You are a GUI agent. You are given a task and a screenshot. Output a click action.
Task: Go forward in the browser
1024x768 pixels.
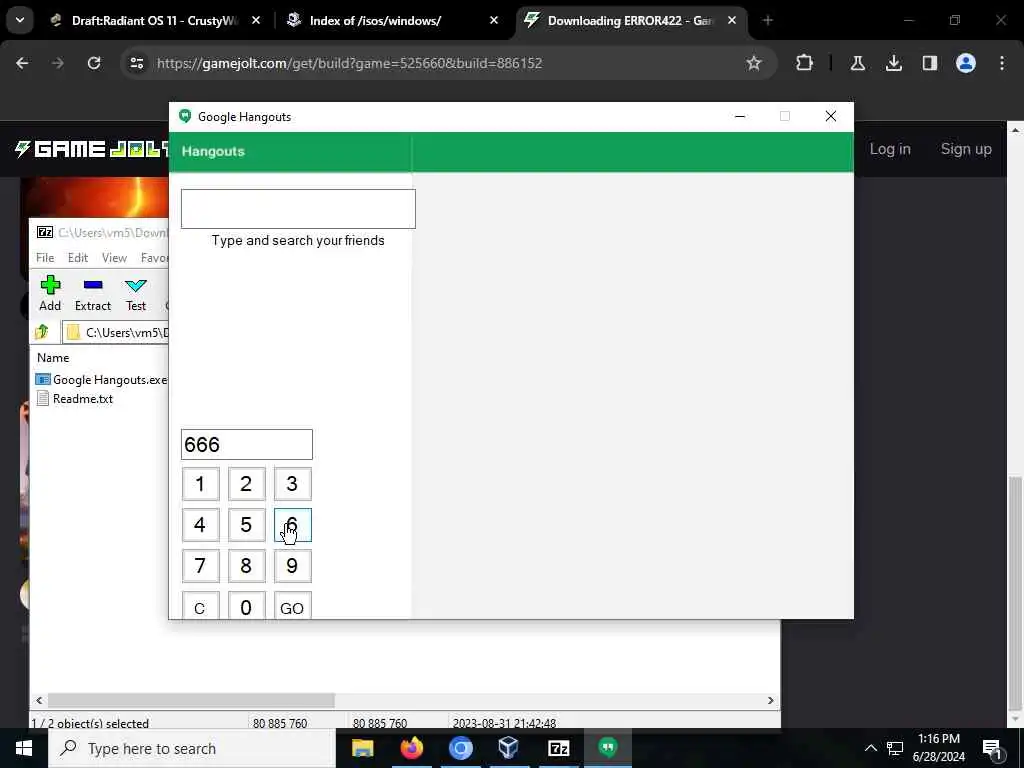58,63
